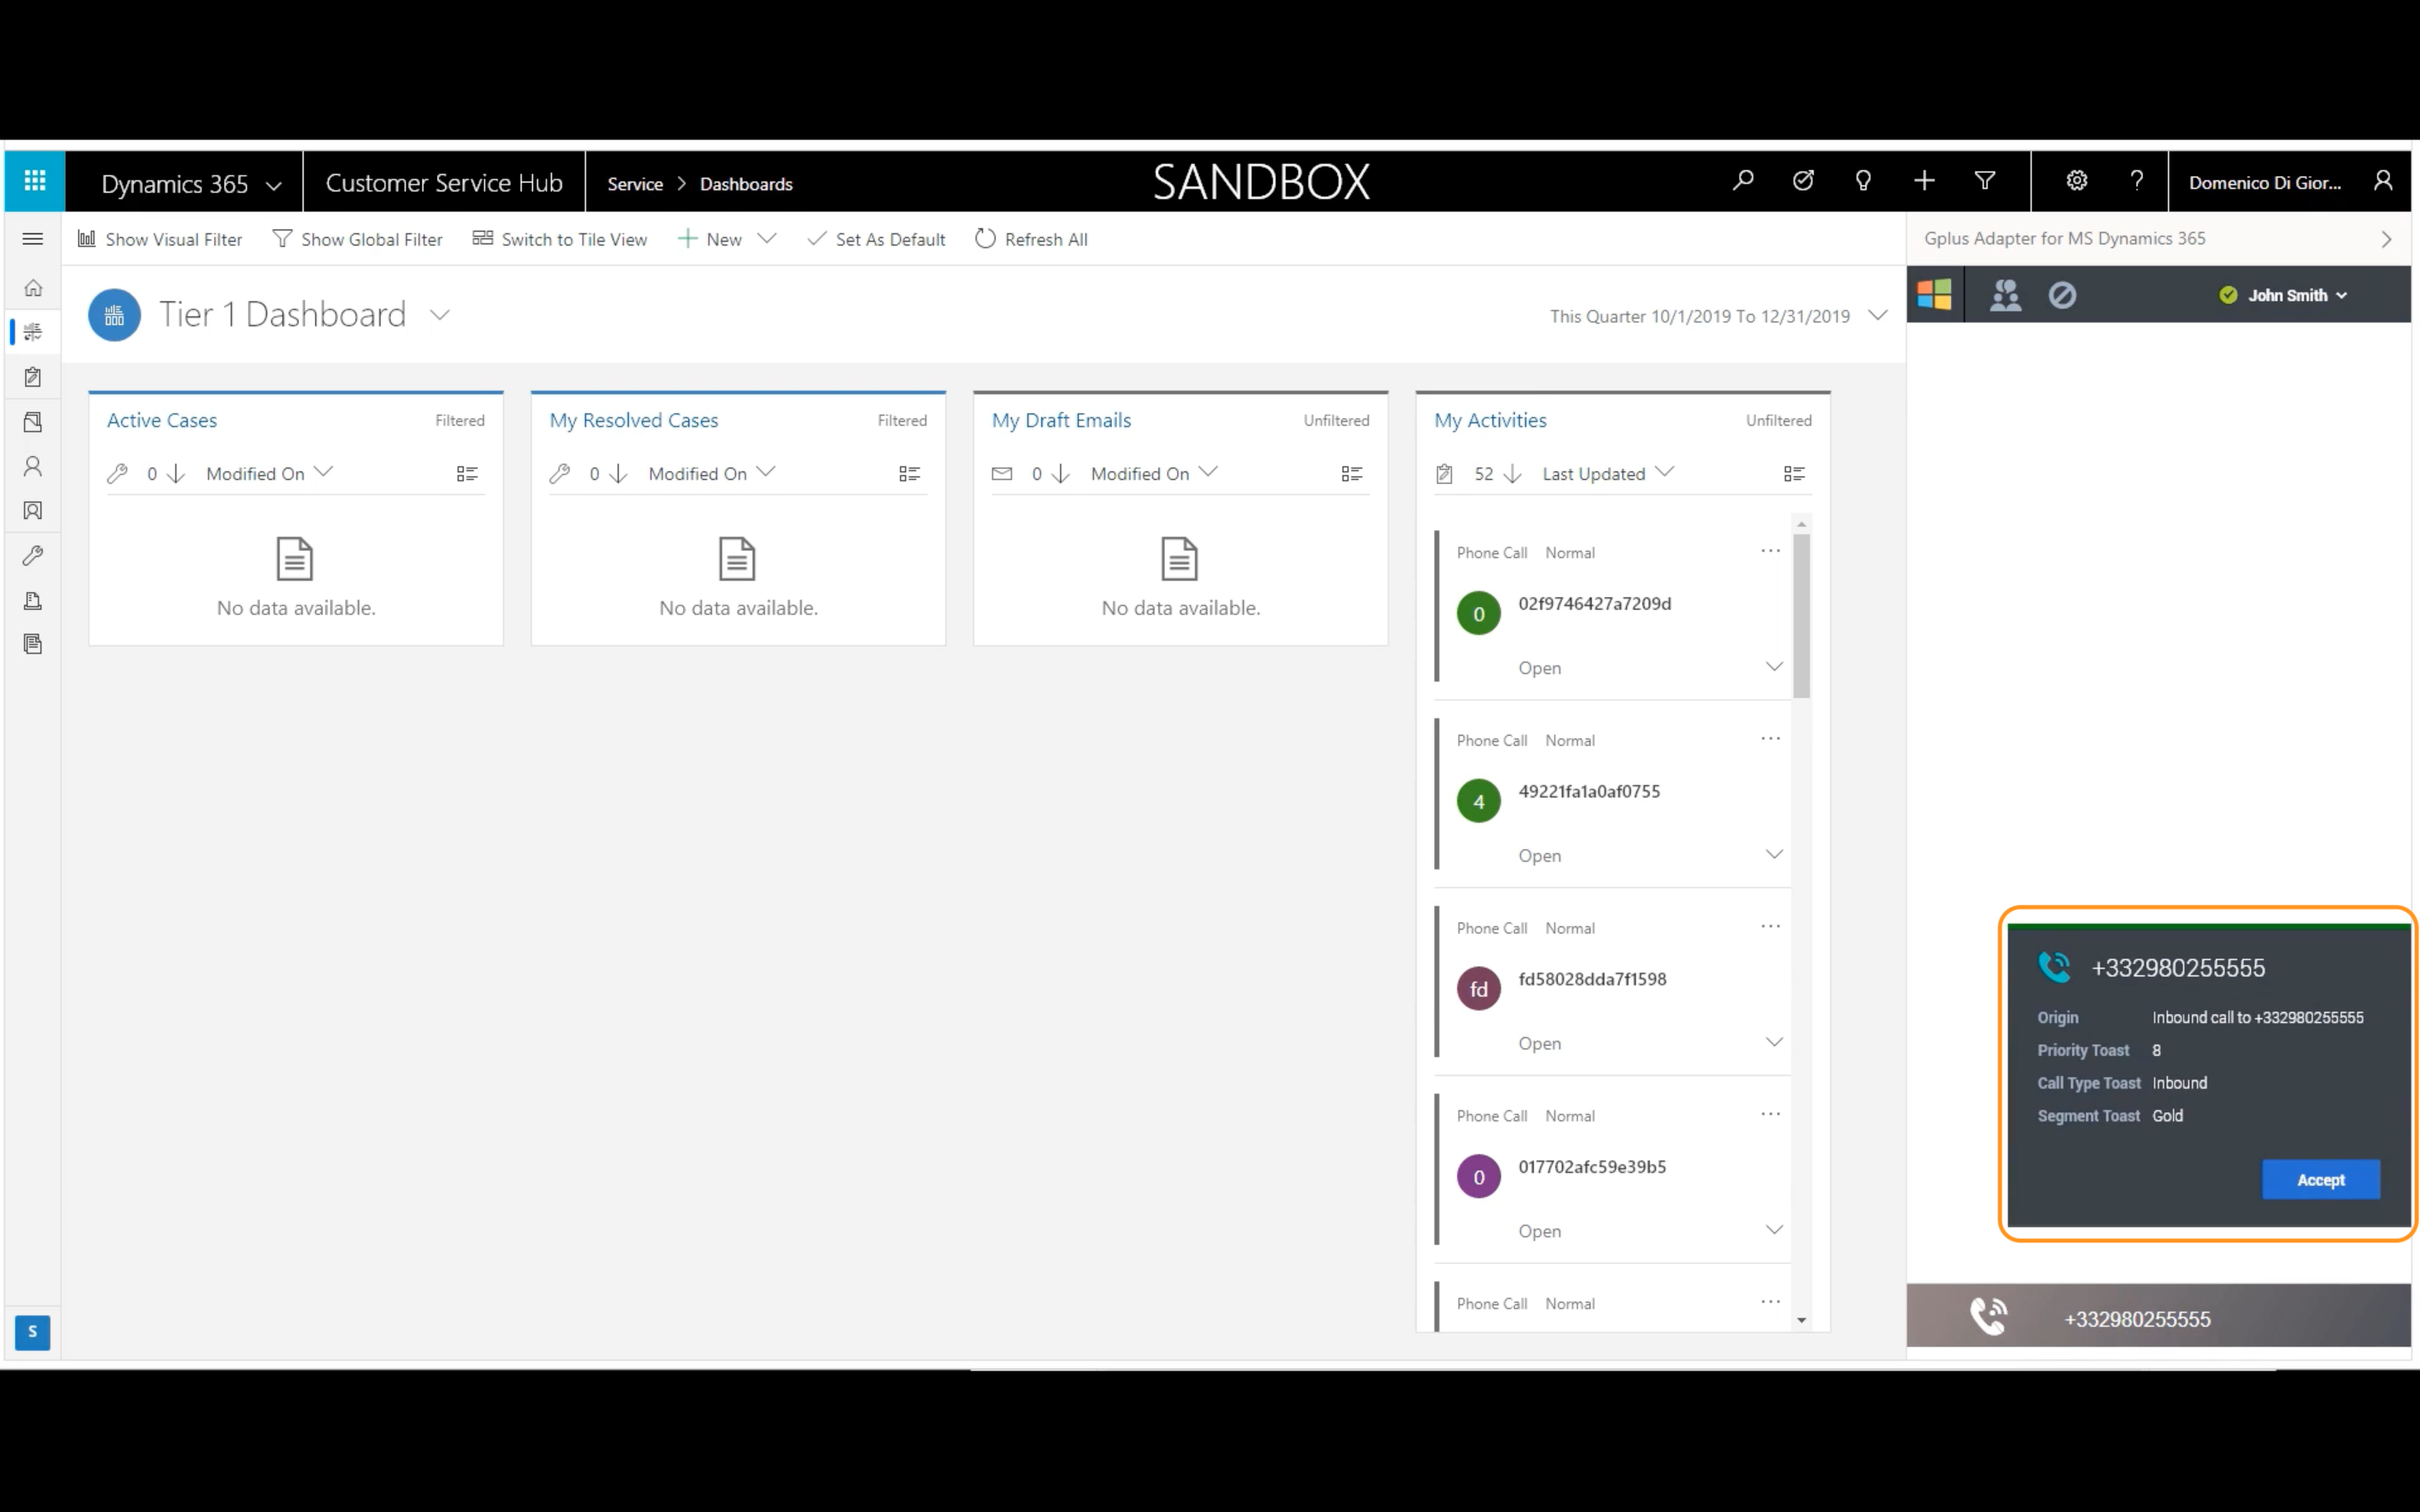Click the search magnifier icon in header
Screen dimensions: 2420x1512
(1743, 181)
